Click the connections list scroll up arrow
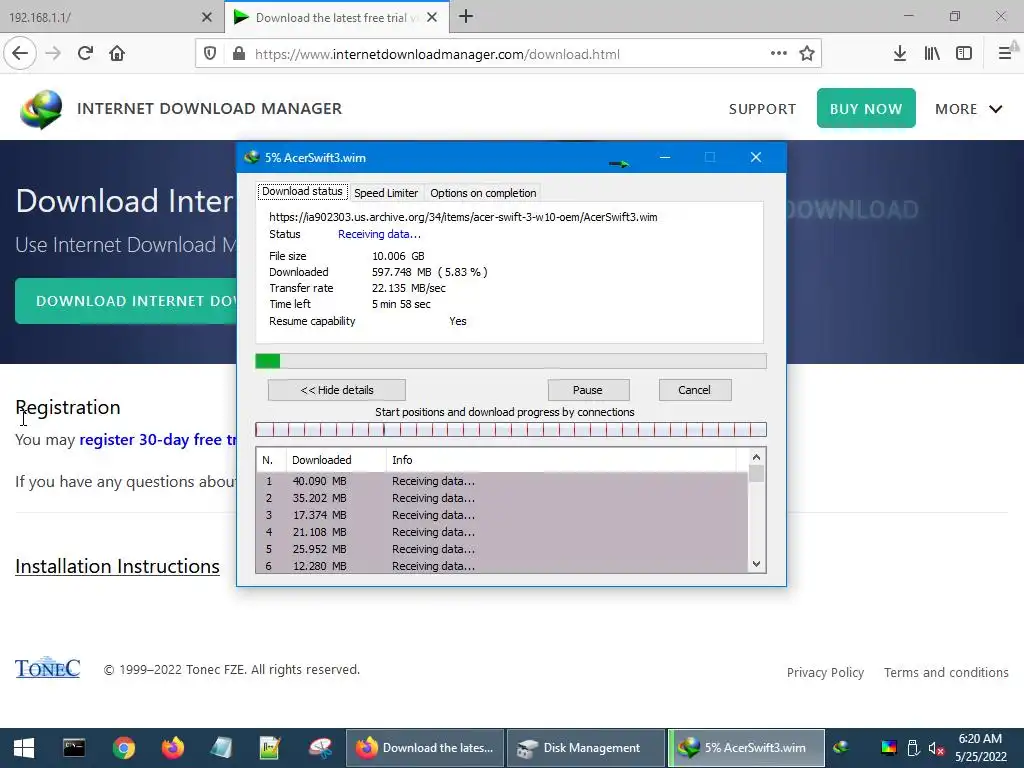The width and height of the screenshot is (1024, 768). [x=756, y=457]
